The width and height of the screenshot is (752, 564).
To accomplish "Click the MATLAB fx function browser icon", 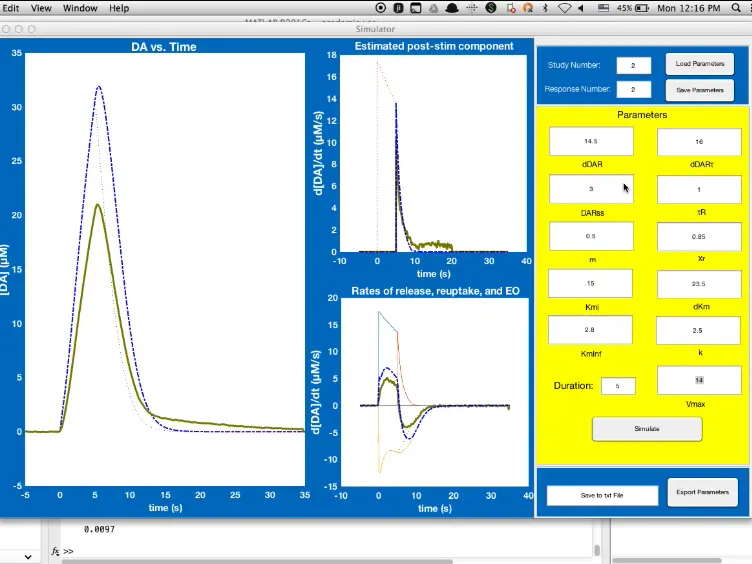I will point(55,551).
